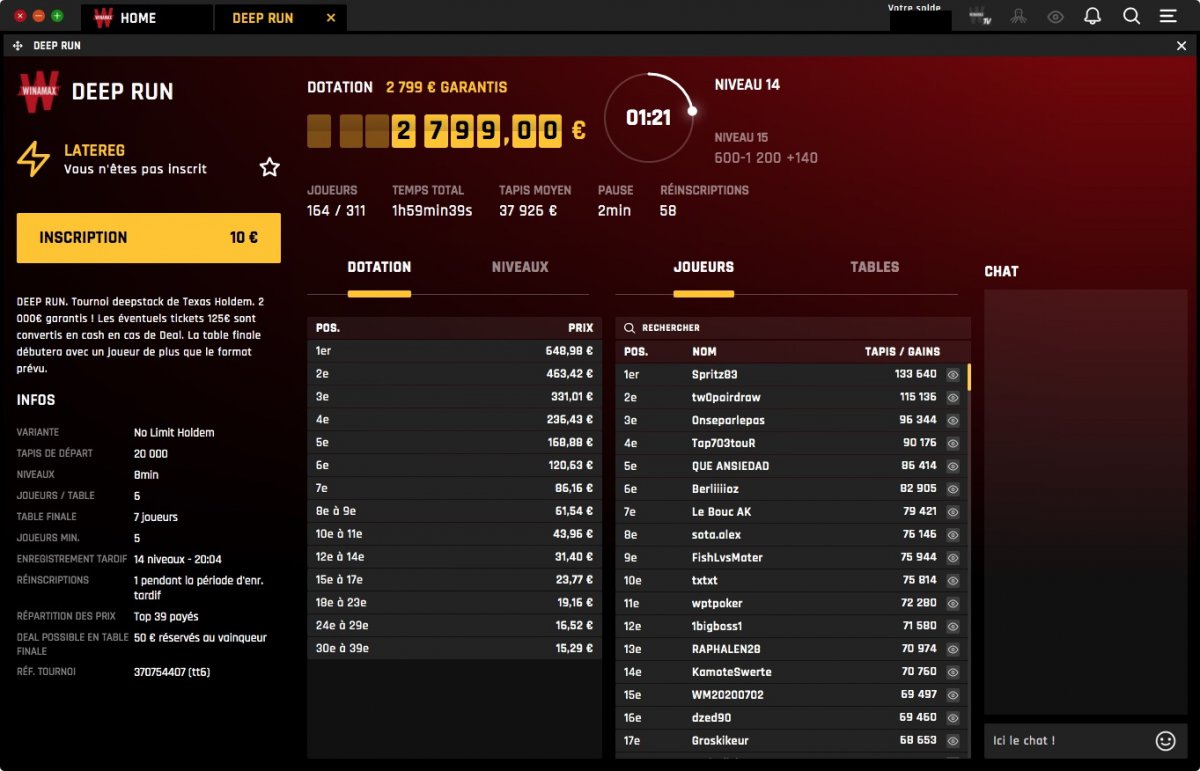Click the INSCRIPTION 10 € button
The height and width of the screenshot is (771, 1200).
149,238
